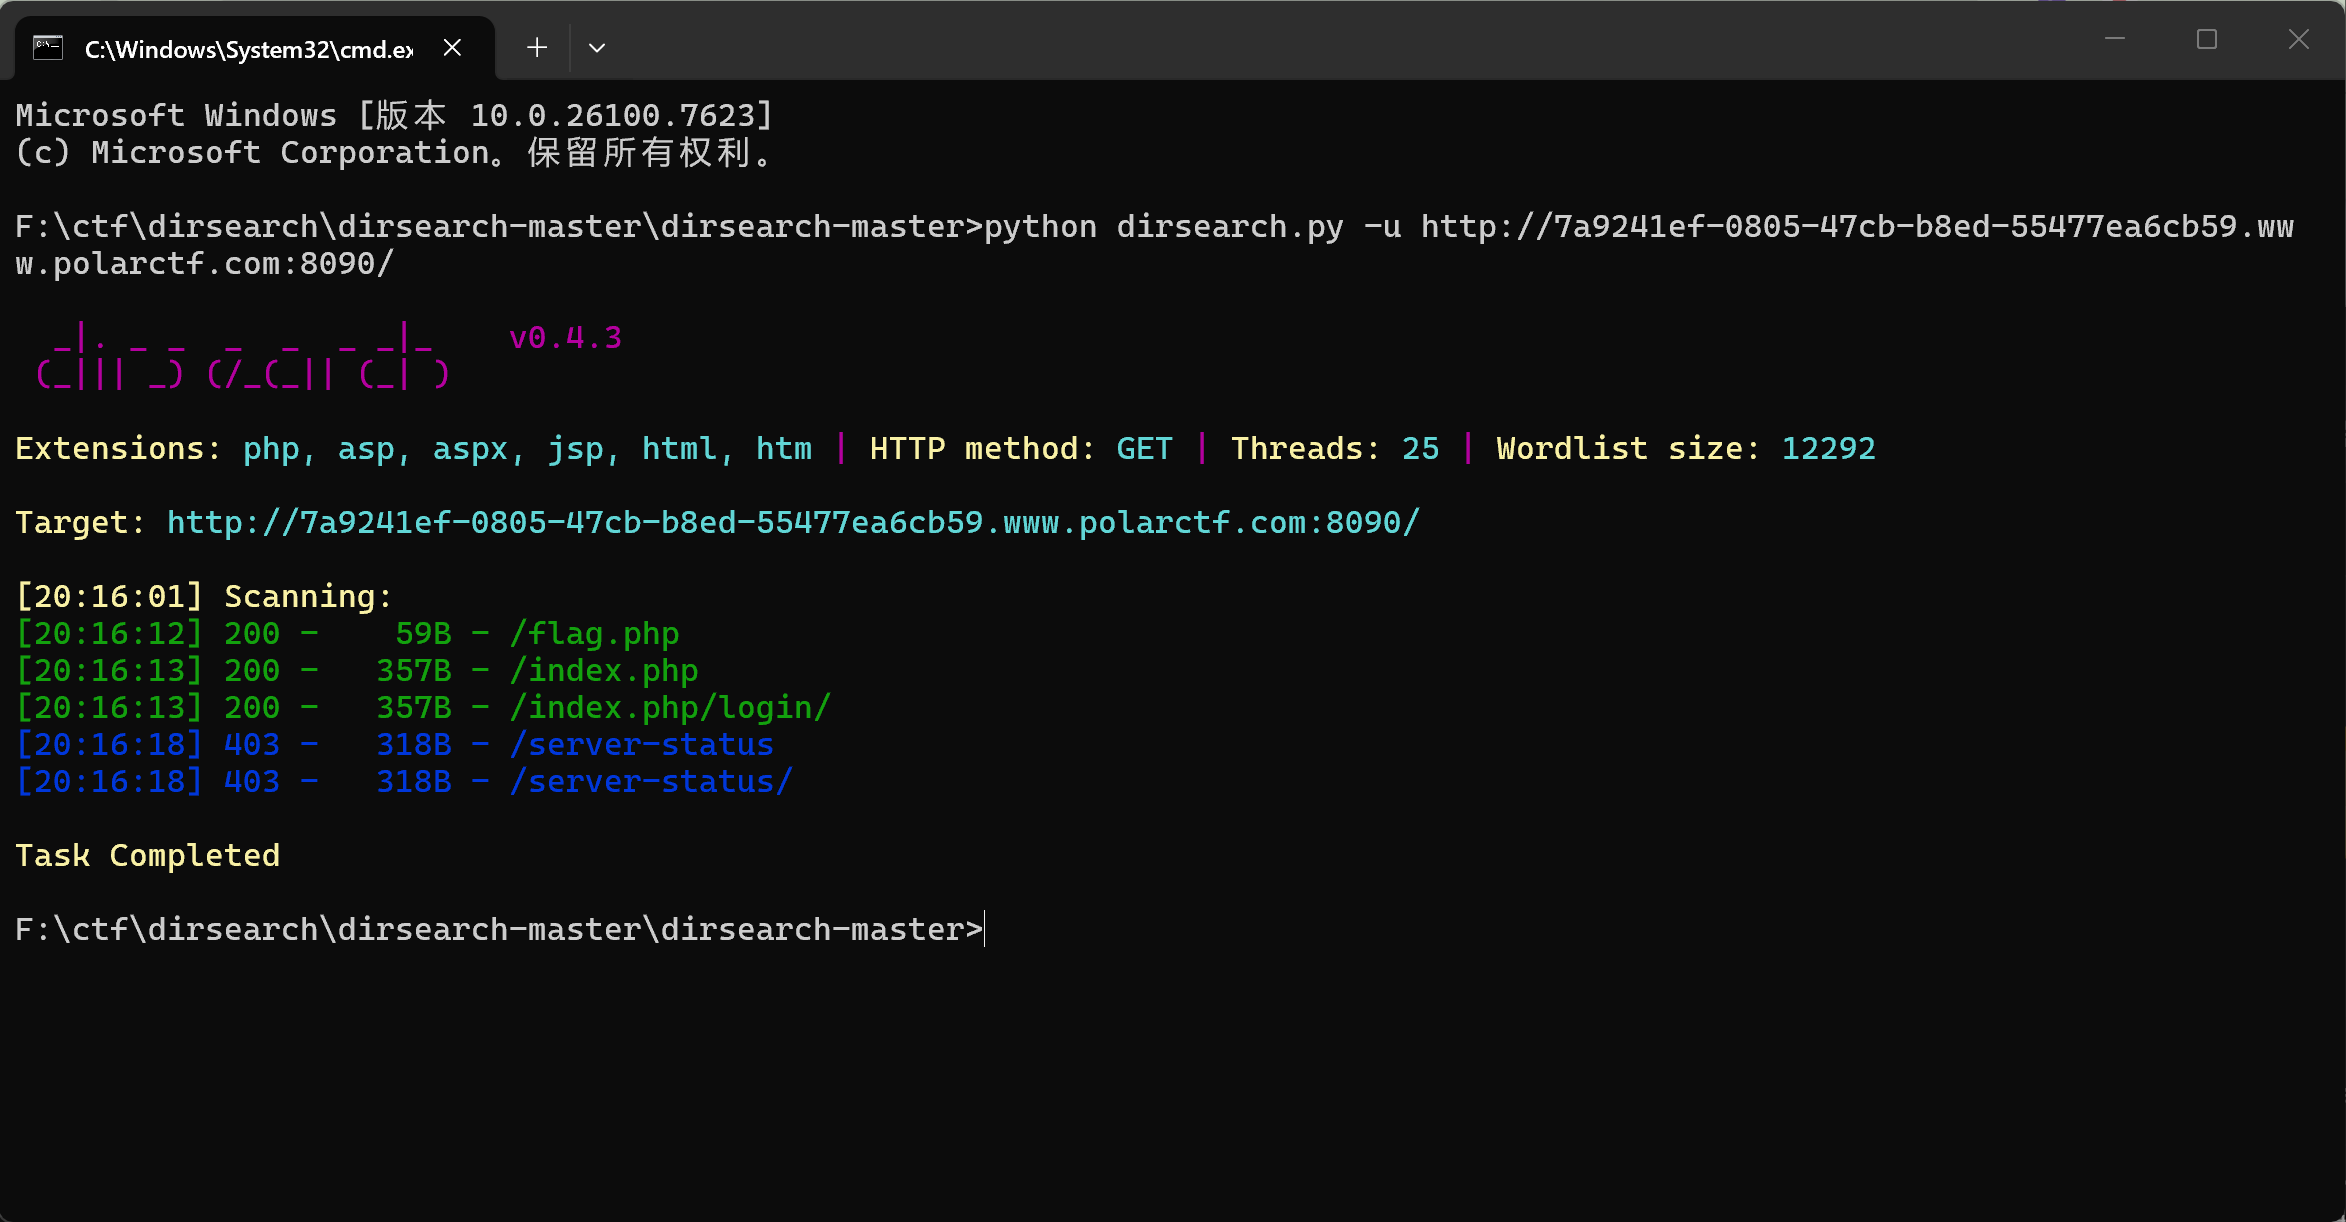
Task: Minimize the terminal window
Action: (2115, 39)
